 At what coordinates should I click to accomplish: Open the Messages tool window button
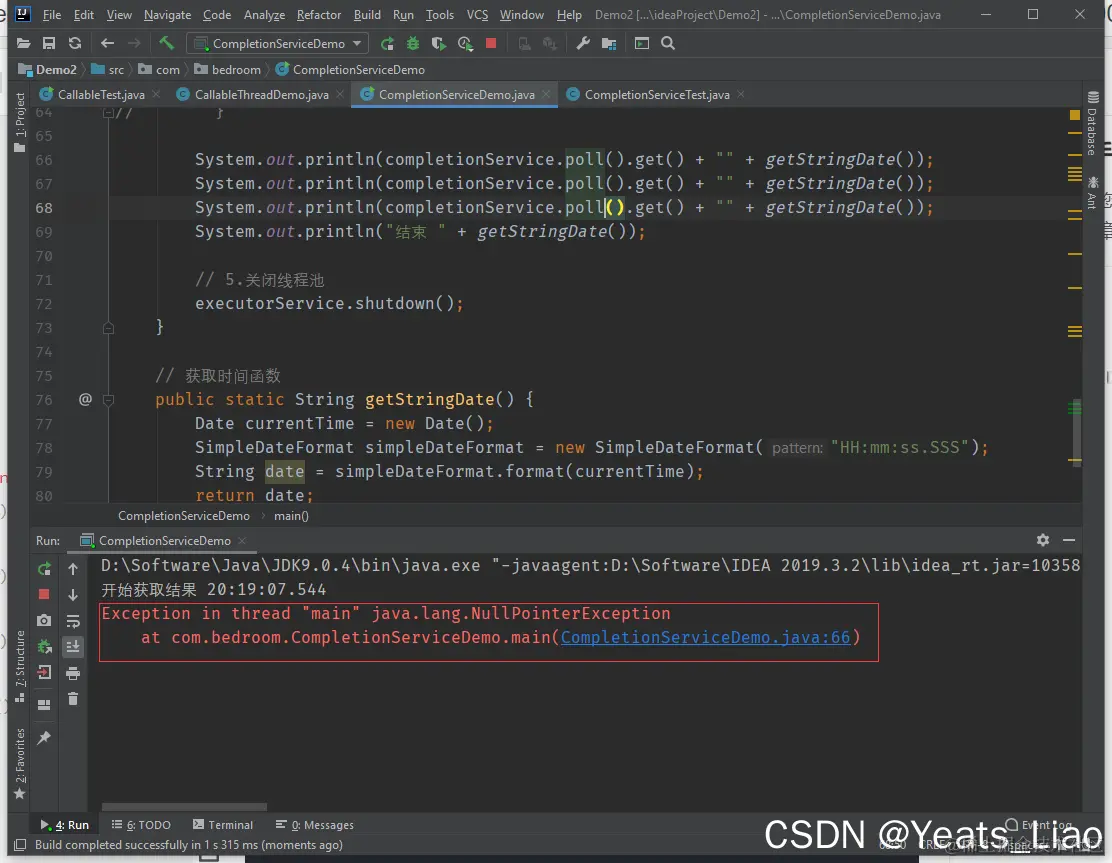(x=314, y=825)
